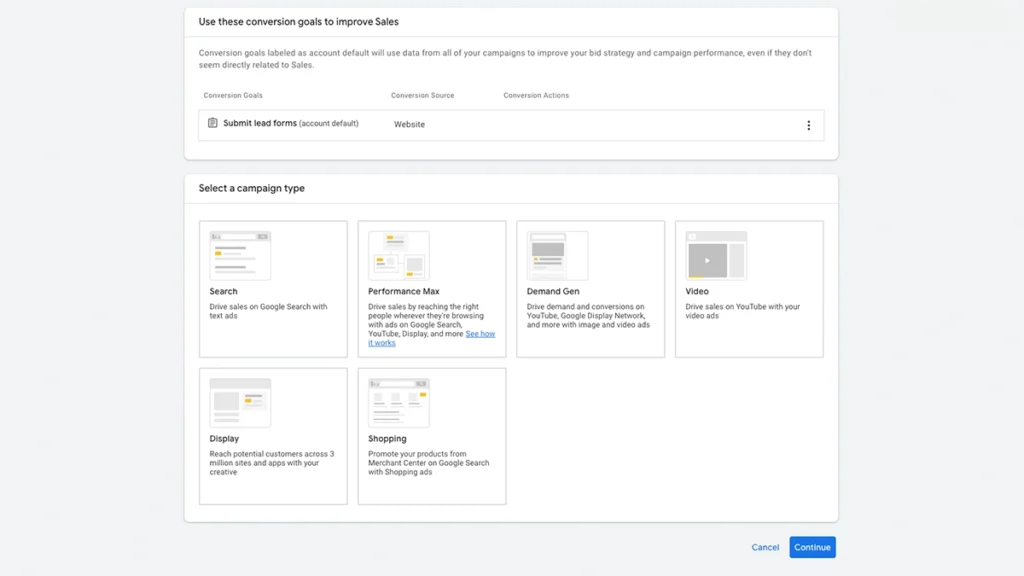This screenshot has width=1024, height=576.
Task: Click 'Promote your products' Shopping description
Action: pos(428,462)
